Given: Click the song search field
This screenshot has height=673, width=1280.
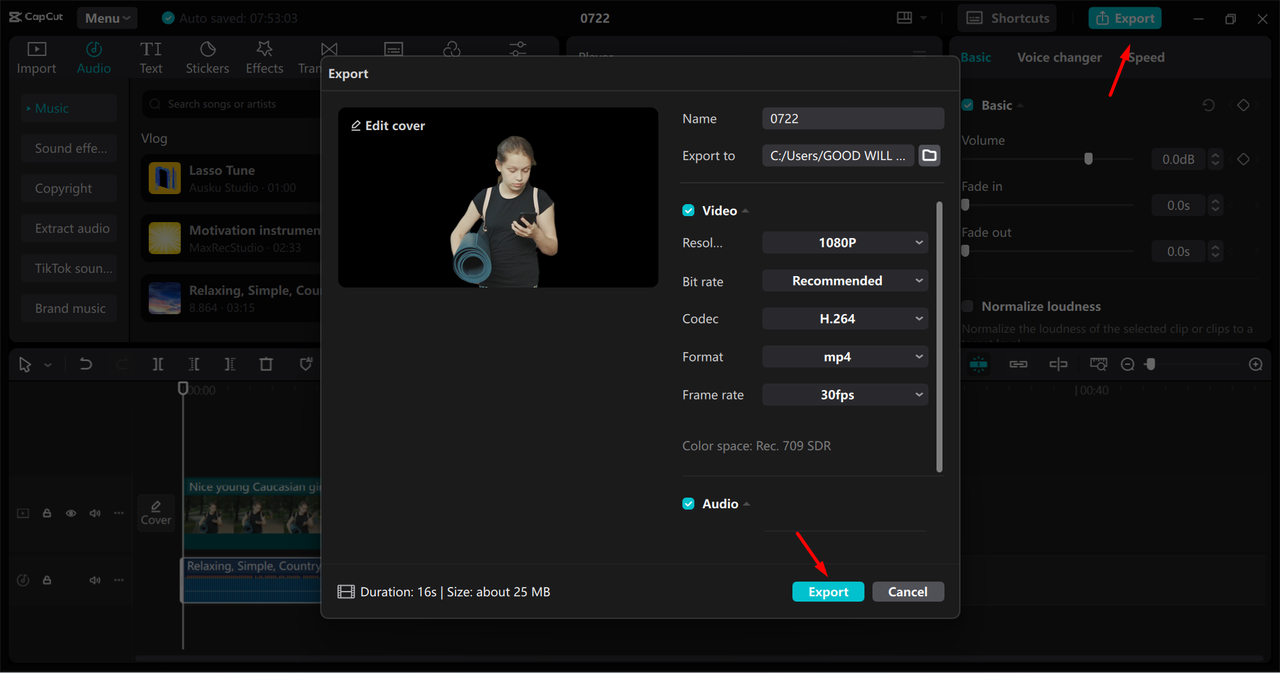Looking at the screenshot, I should (x=231, y=104).
